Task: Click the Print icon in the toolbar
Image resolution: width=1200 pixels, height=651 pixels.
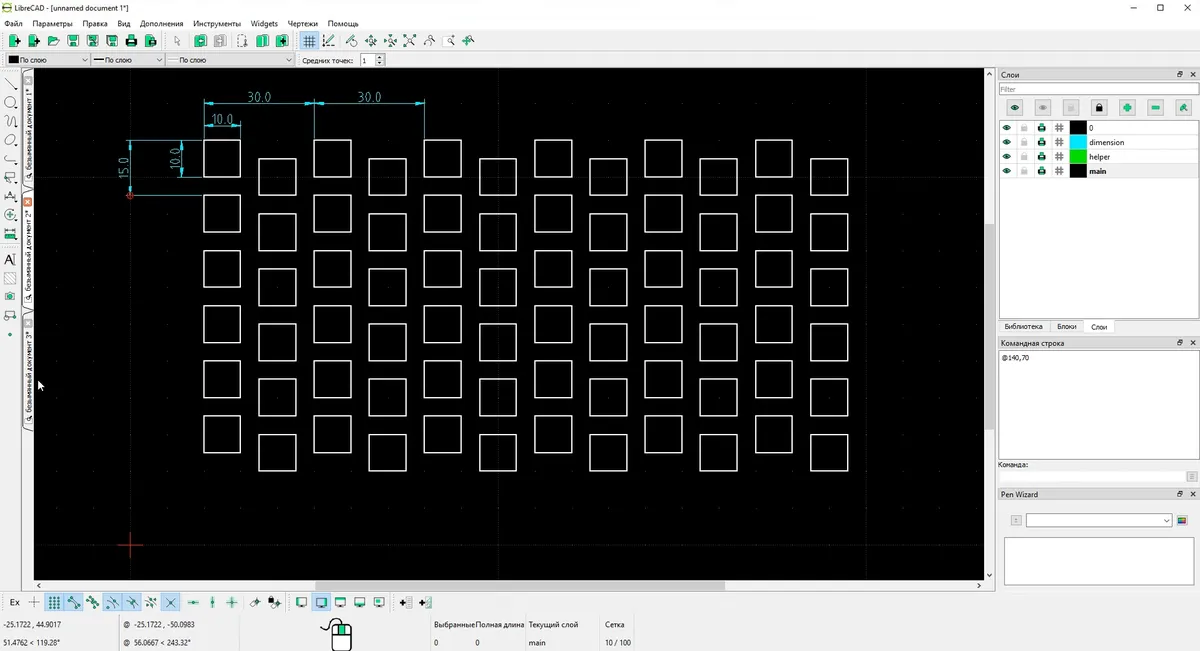Action: (130, 41)
